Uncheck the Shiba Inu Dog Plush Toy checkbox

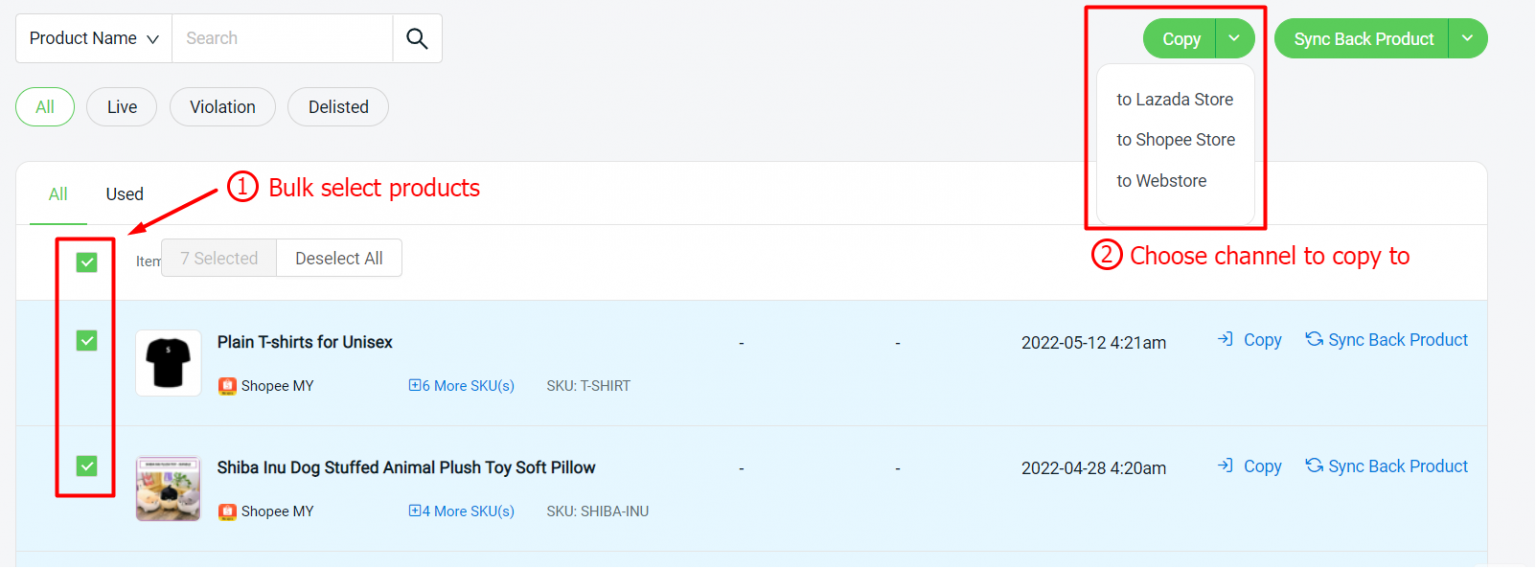coord(87,465)
